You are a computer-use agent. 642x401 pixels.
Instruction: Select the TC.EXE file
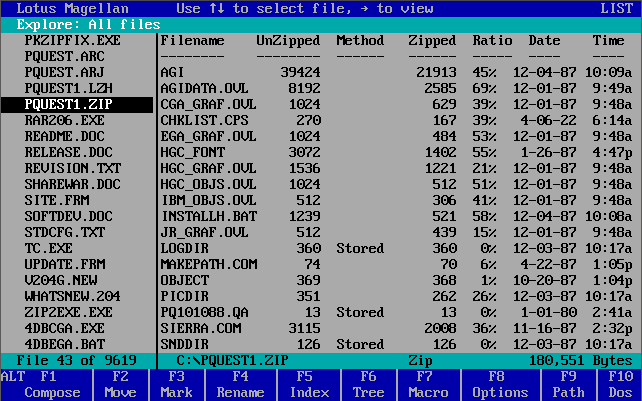pyautogui.click(x=49, y=247)
